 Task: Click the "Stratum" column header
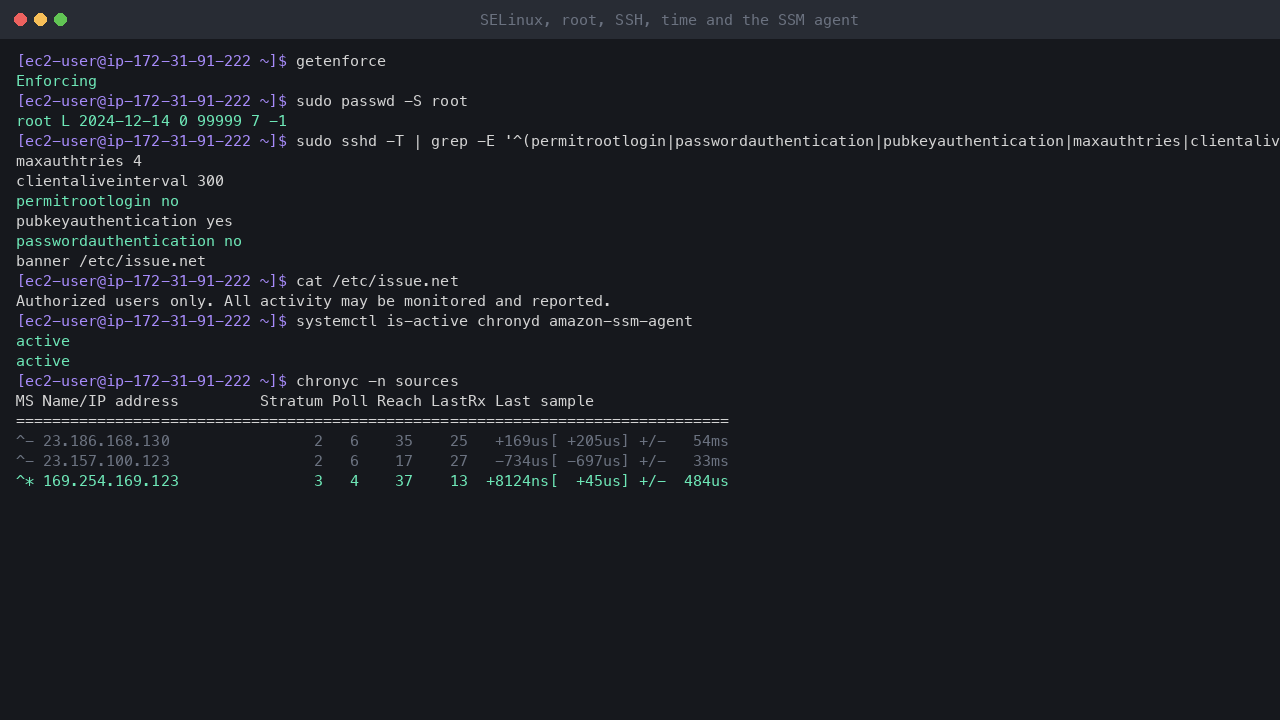coord(292,401)
